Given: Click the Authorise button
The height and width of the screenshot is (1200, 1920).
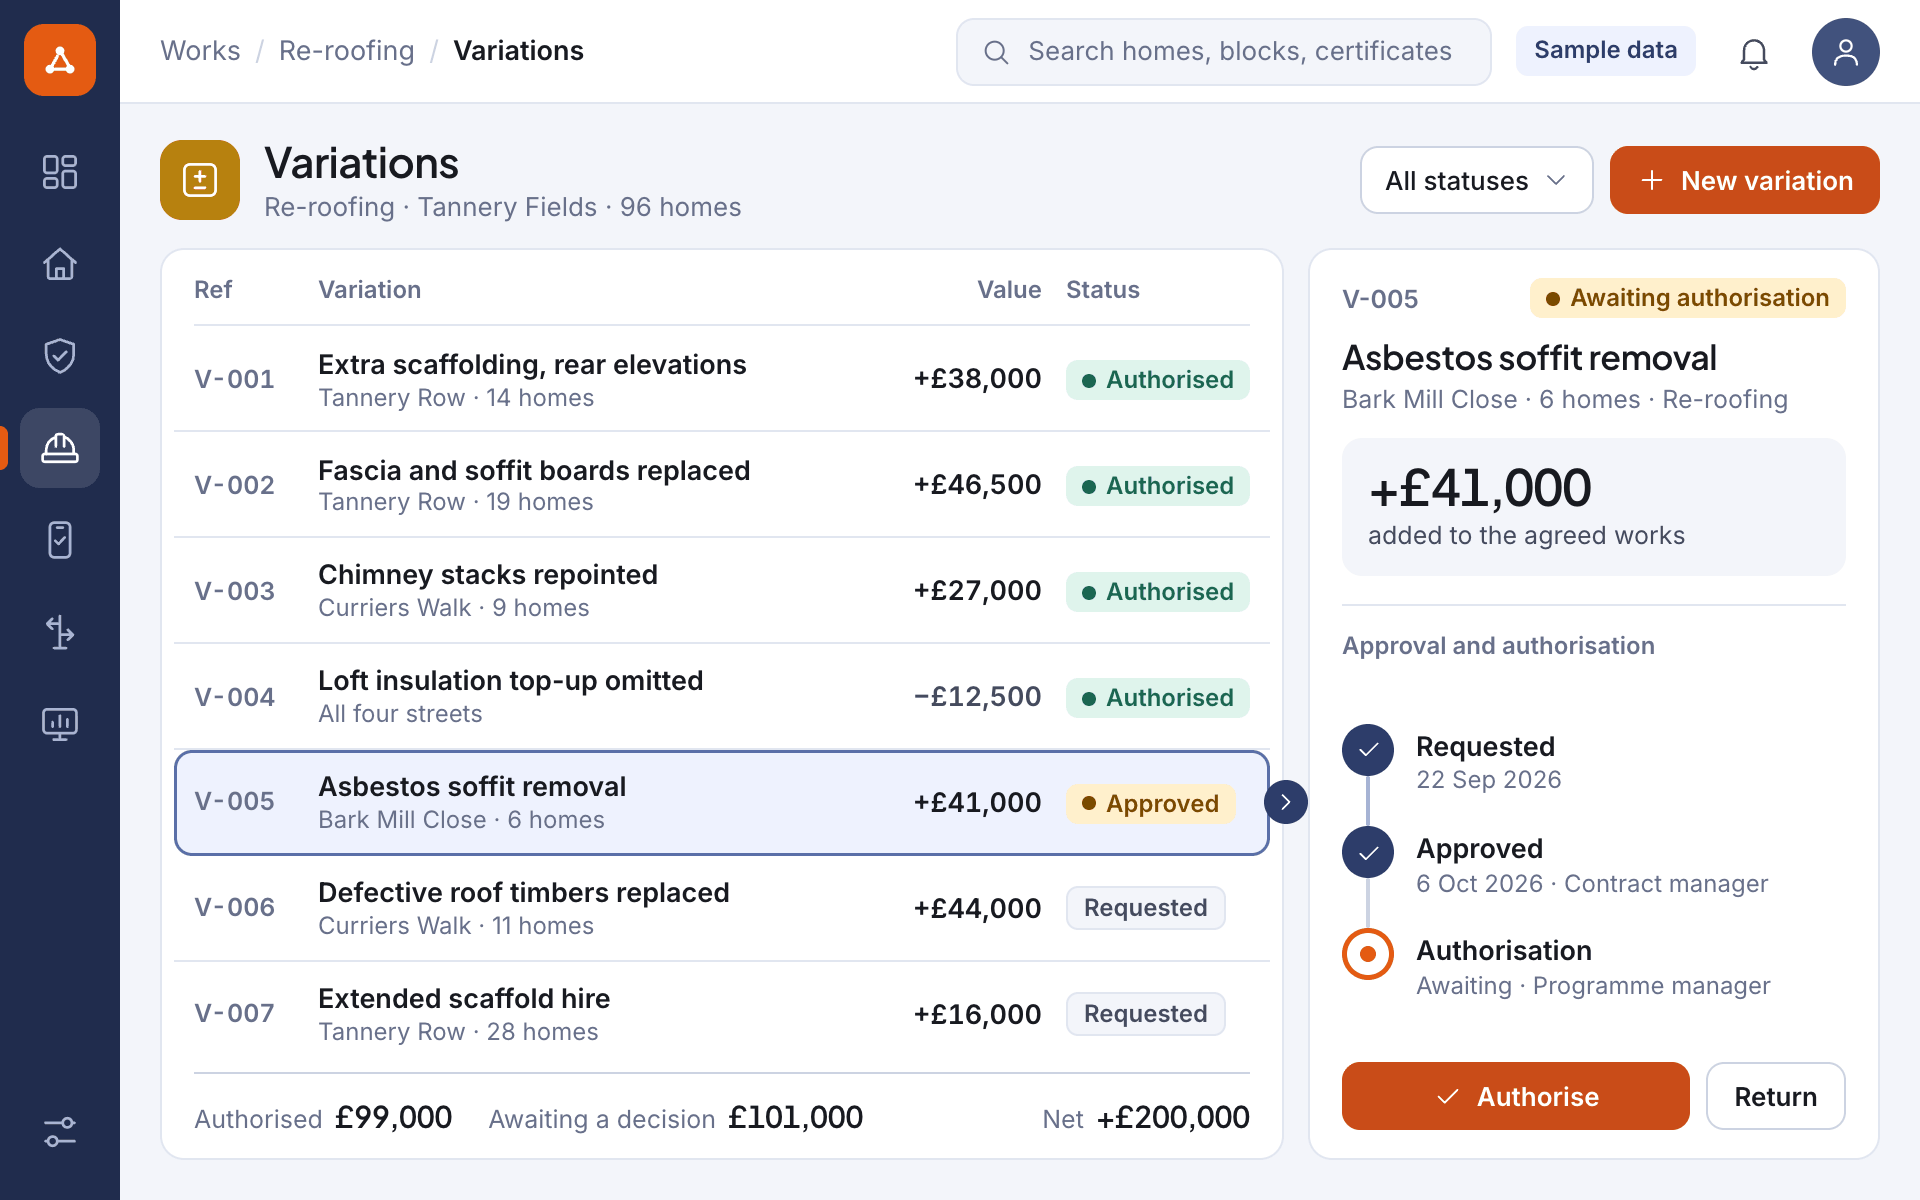Looking at the screenshot, I should pos(1515,1096).
